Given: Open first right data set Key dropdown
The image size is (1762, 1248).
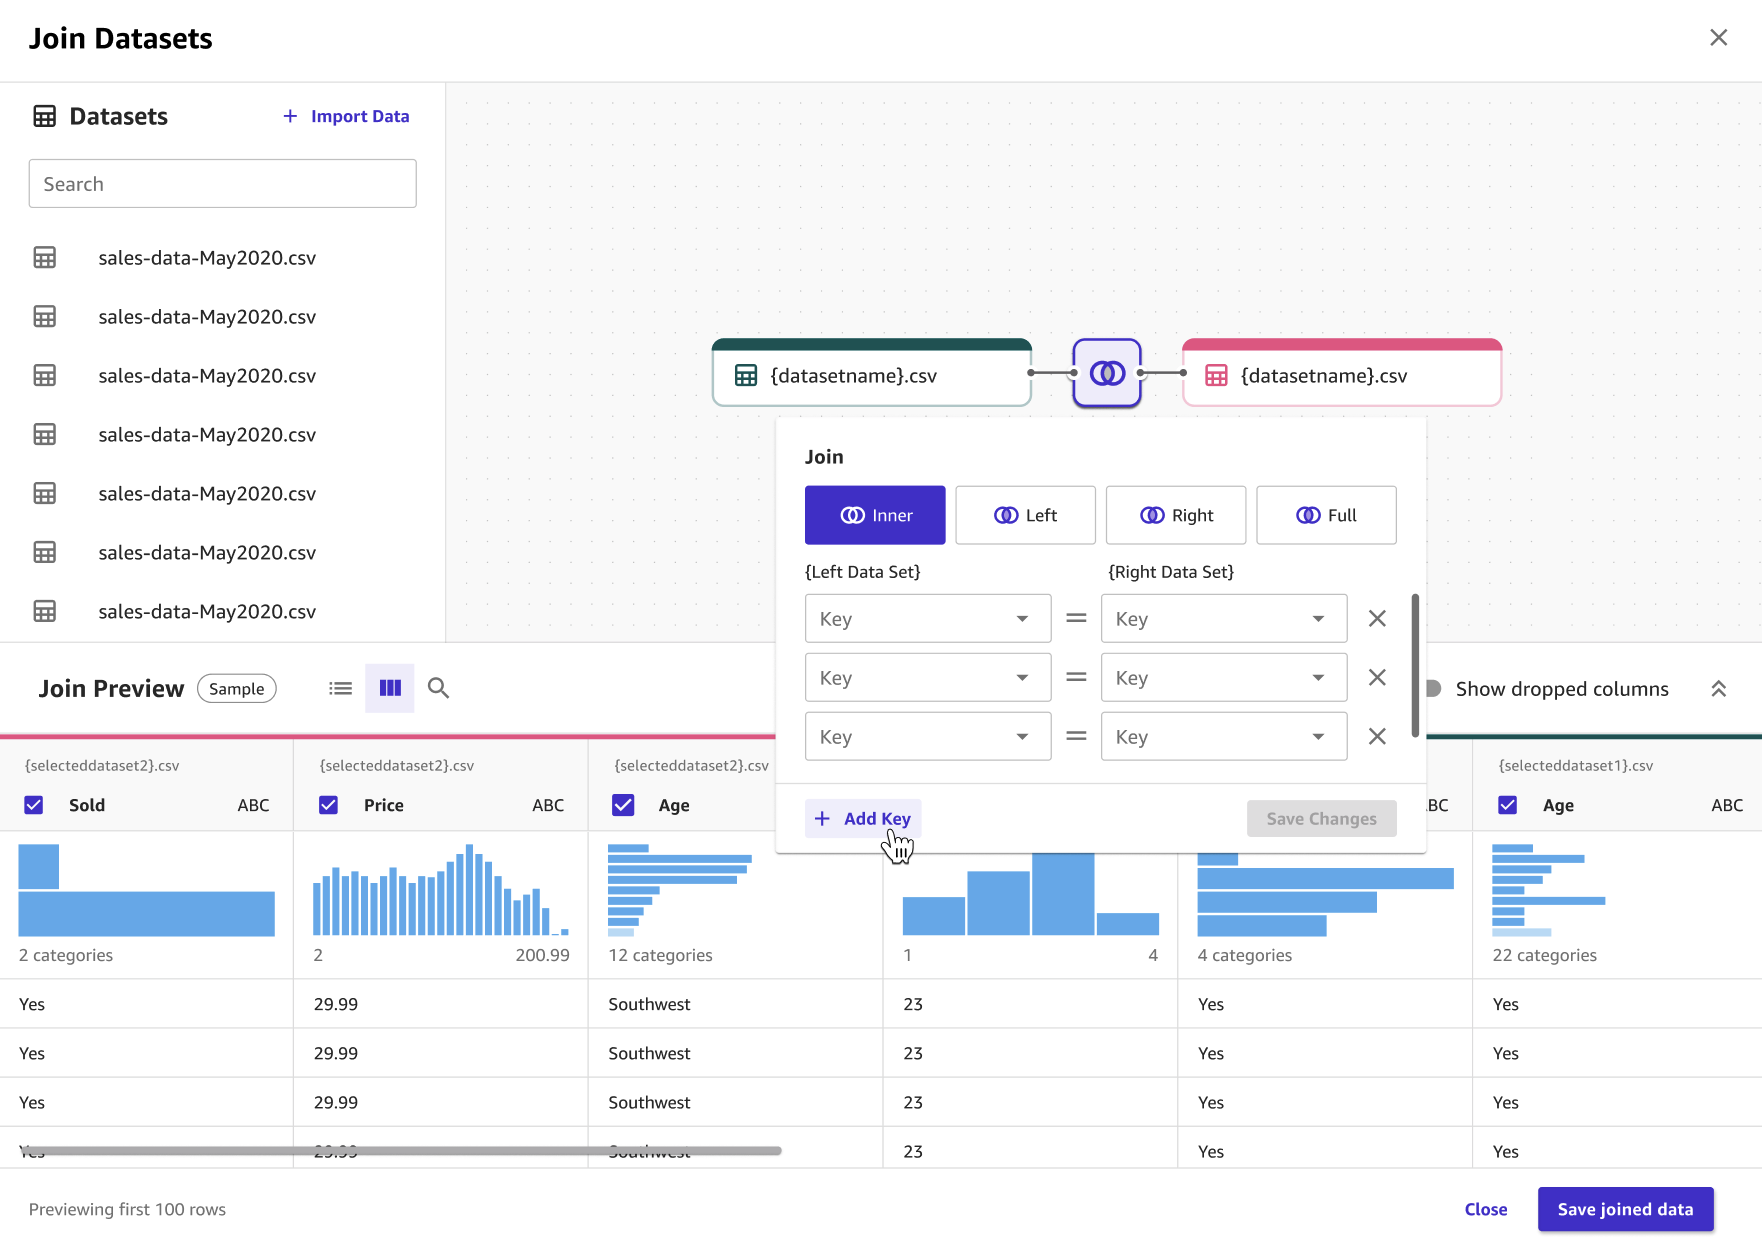Looking at the screenshot, I should click(x=1223, y=619).
